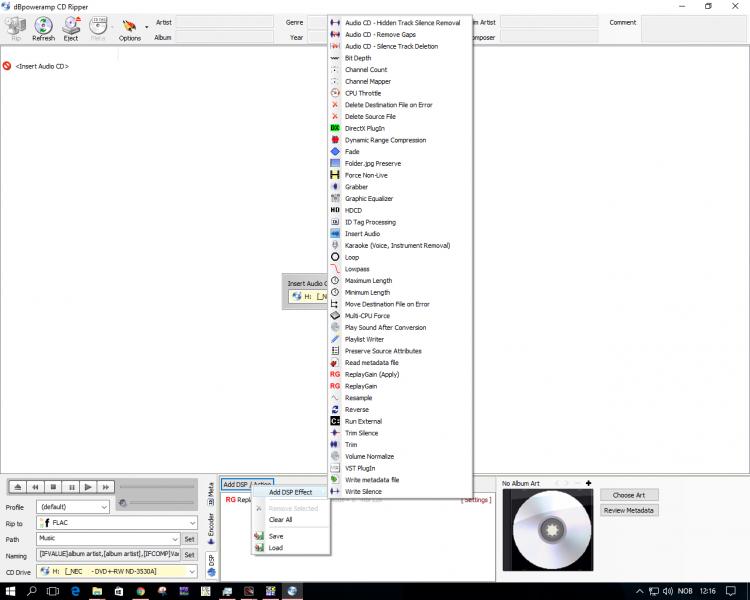Open the Options toolbar icon
The height and width of the screenshot is (600, 750).
[x=130, y=28]
